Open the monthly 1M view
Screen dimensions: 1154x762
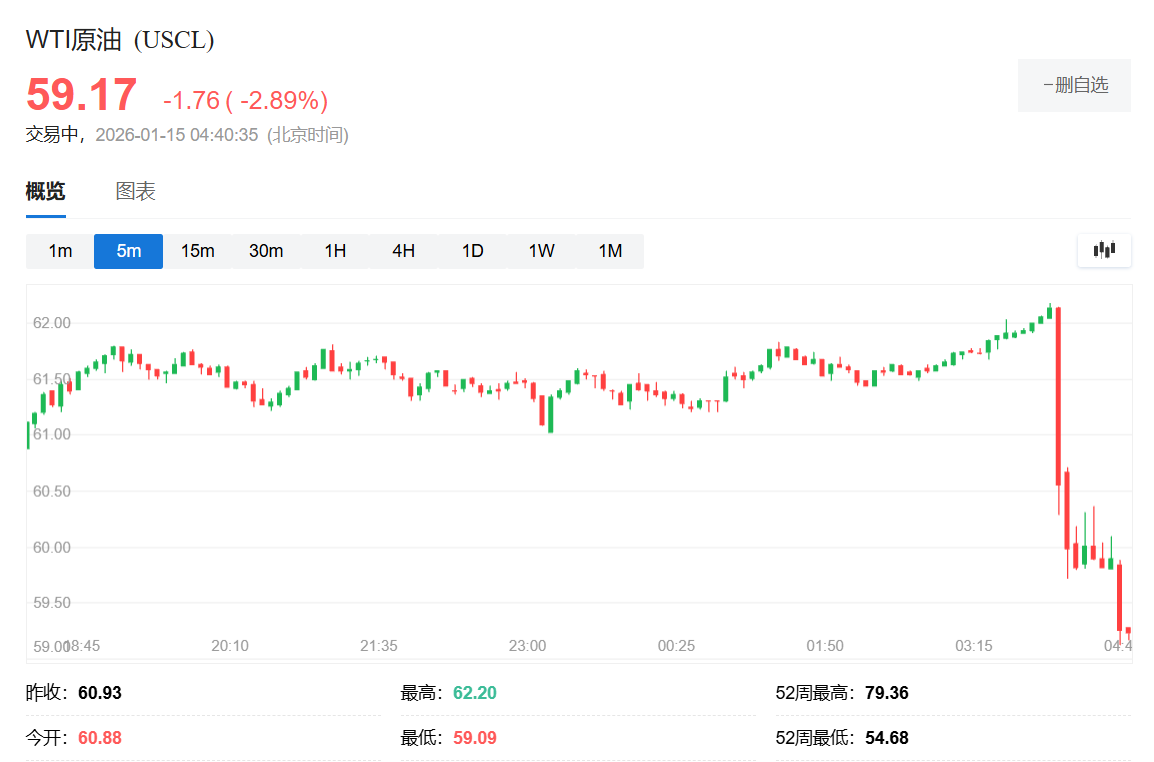coord(609,251)
